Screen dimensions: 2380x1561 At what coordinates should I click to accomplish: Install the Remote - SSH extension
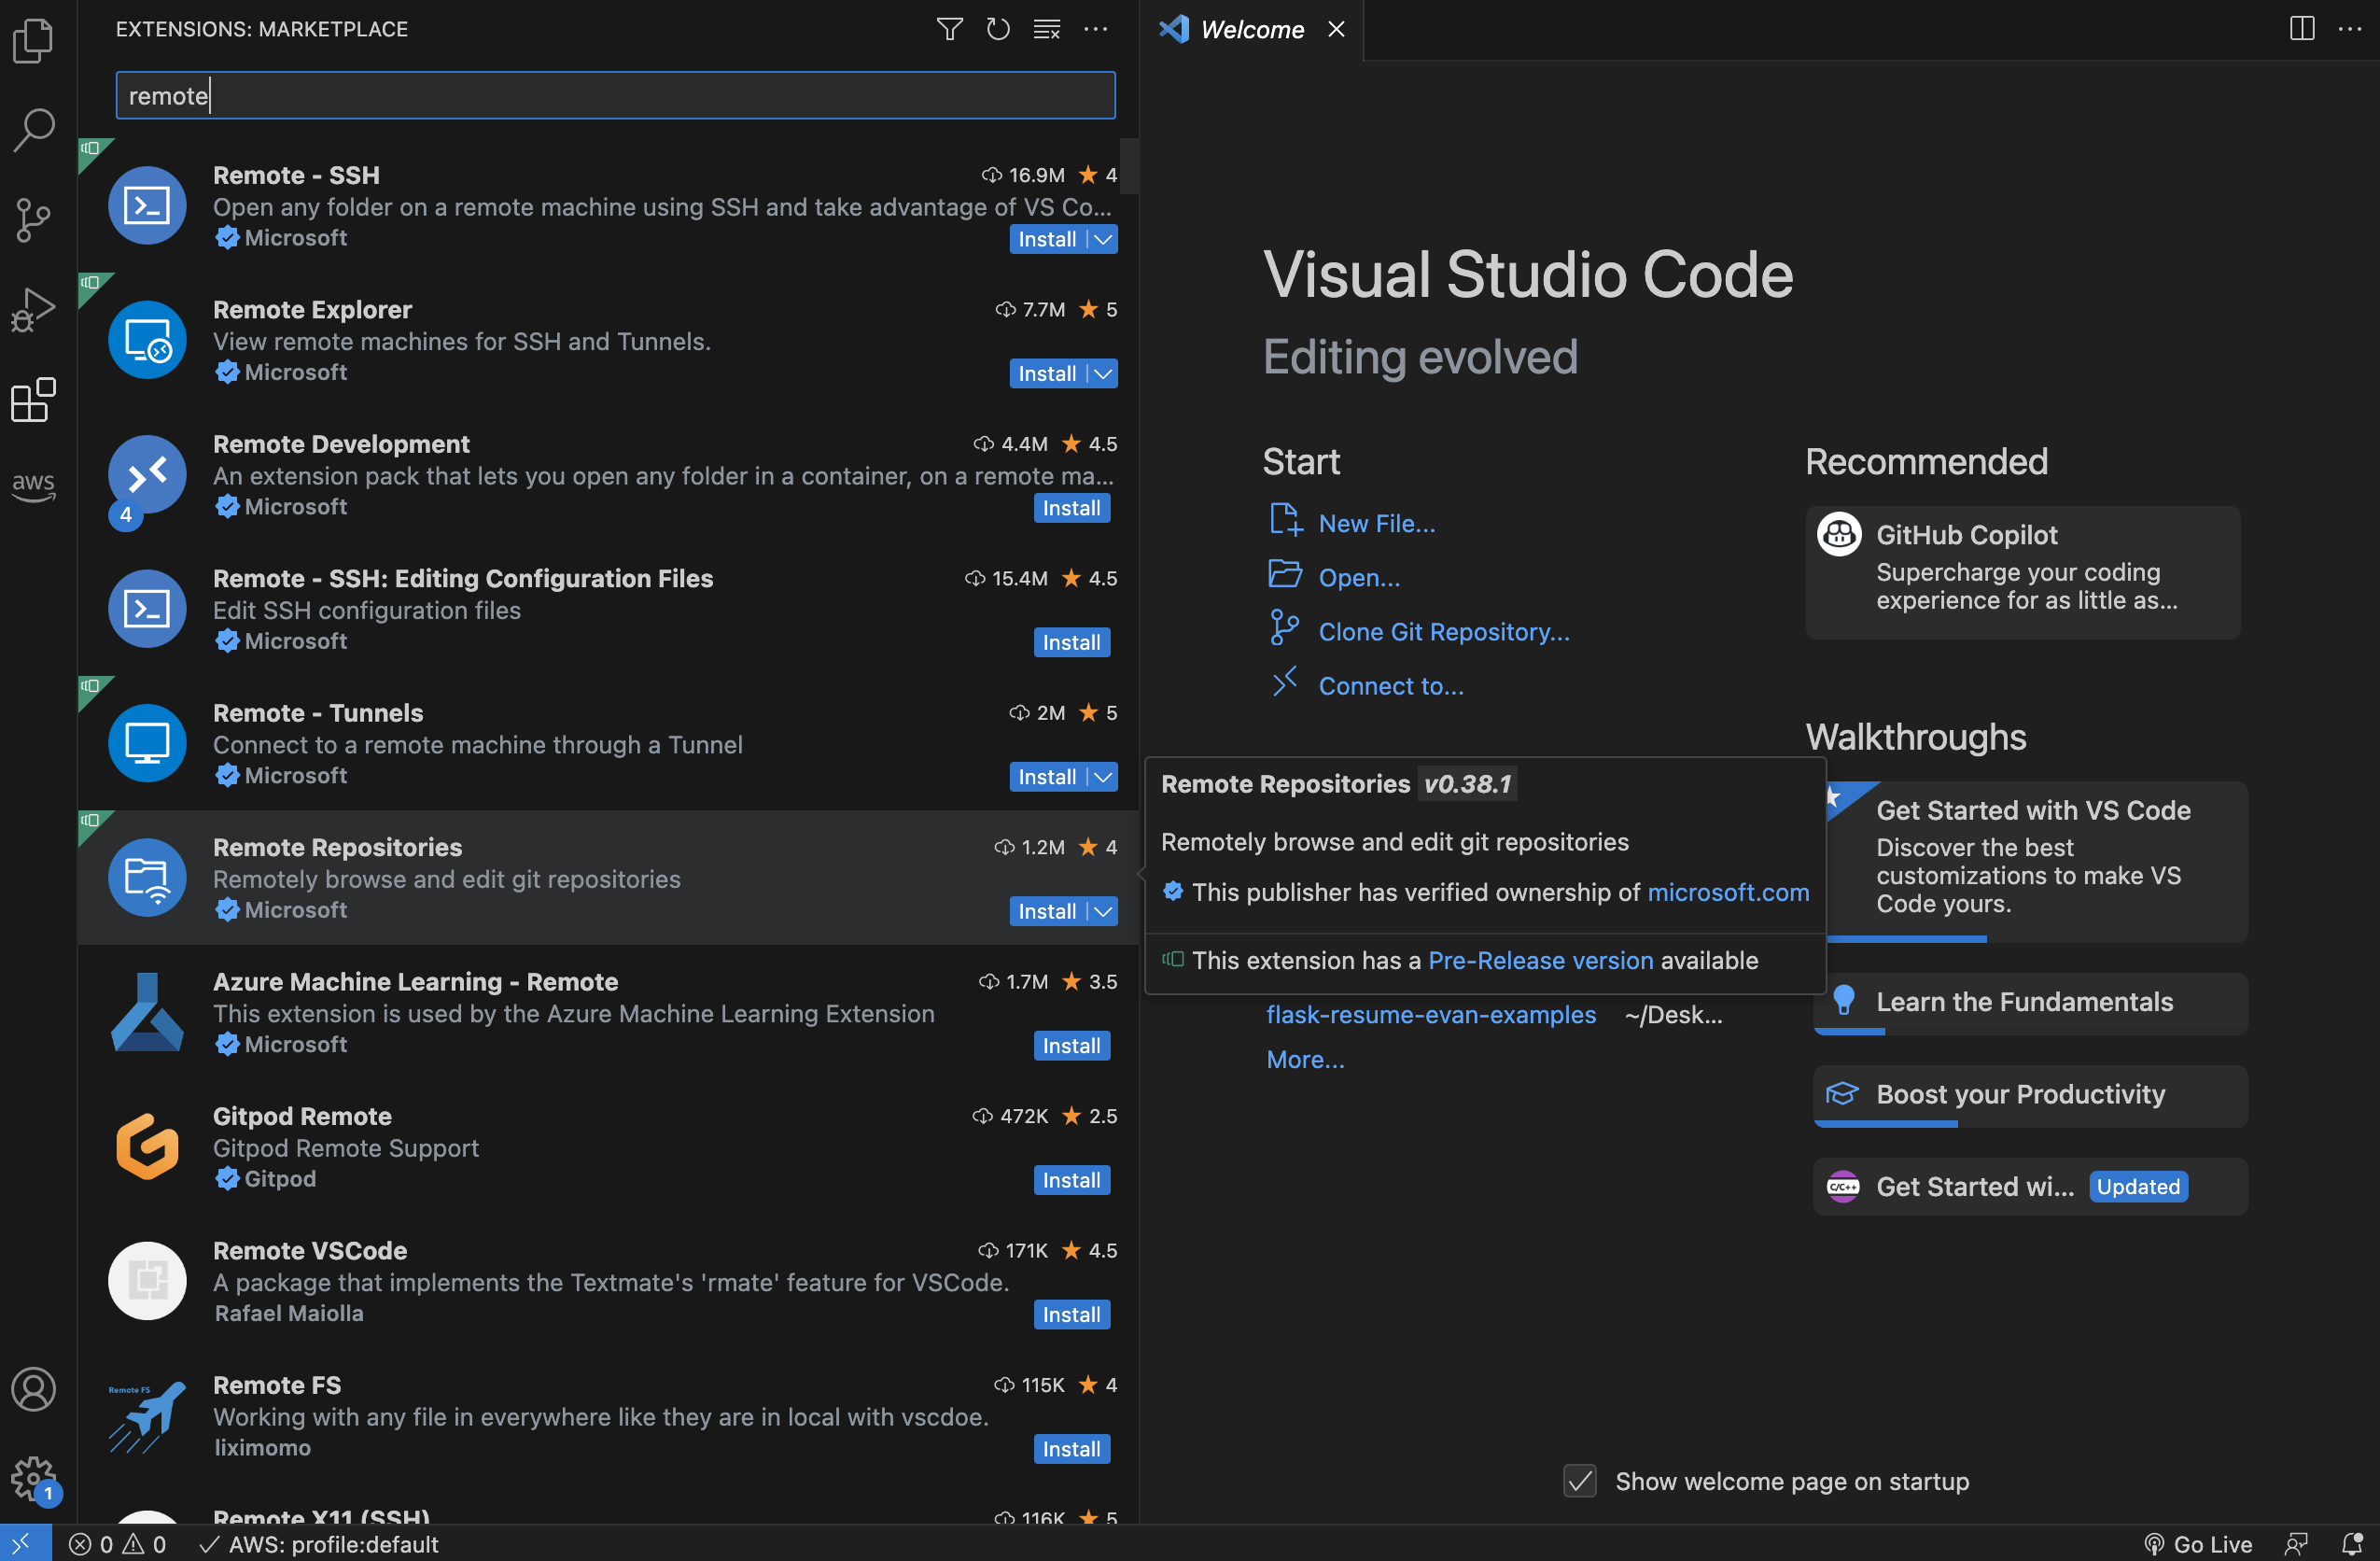(x=1047, y=240)
